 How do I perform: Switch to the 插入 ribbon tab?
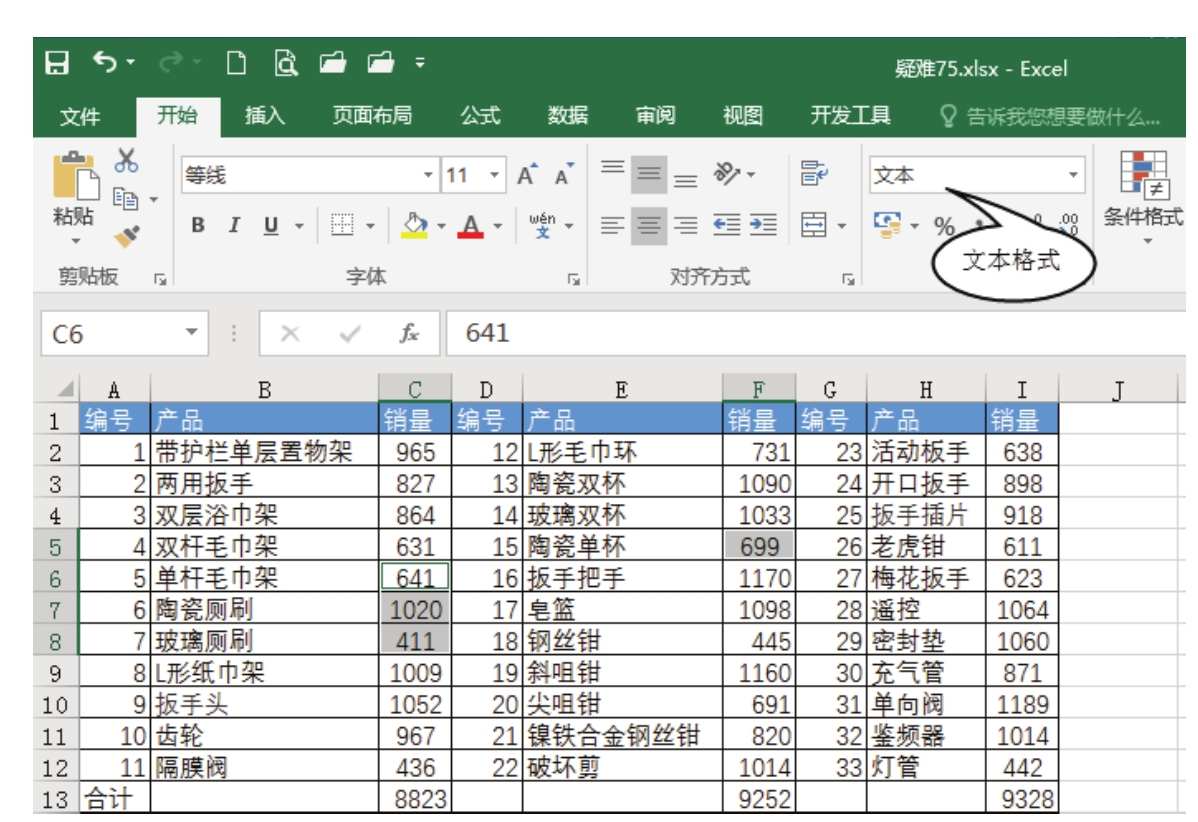pyautogui.click(x=265, y=116)
